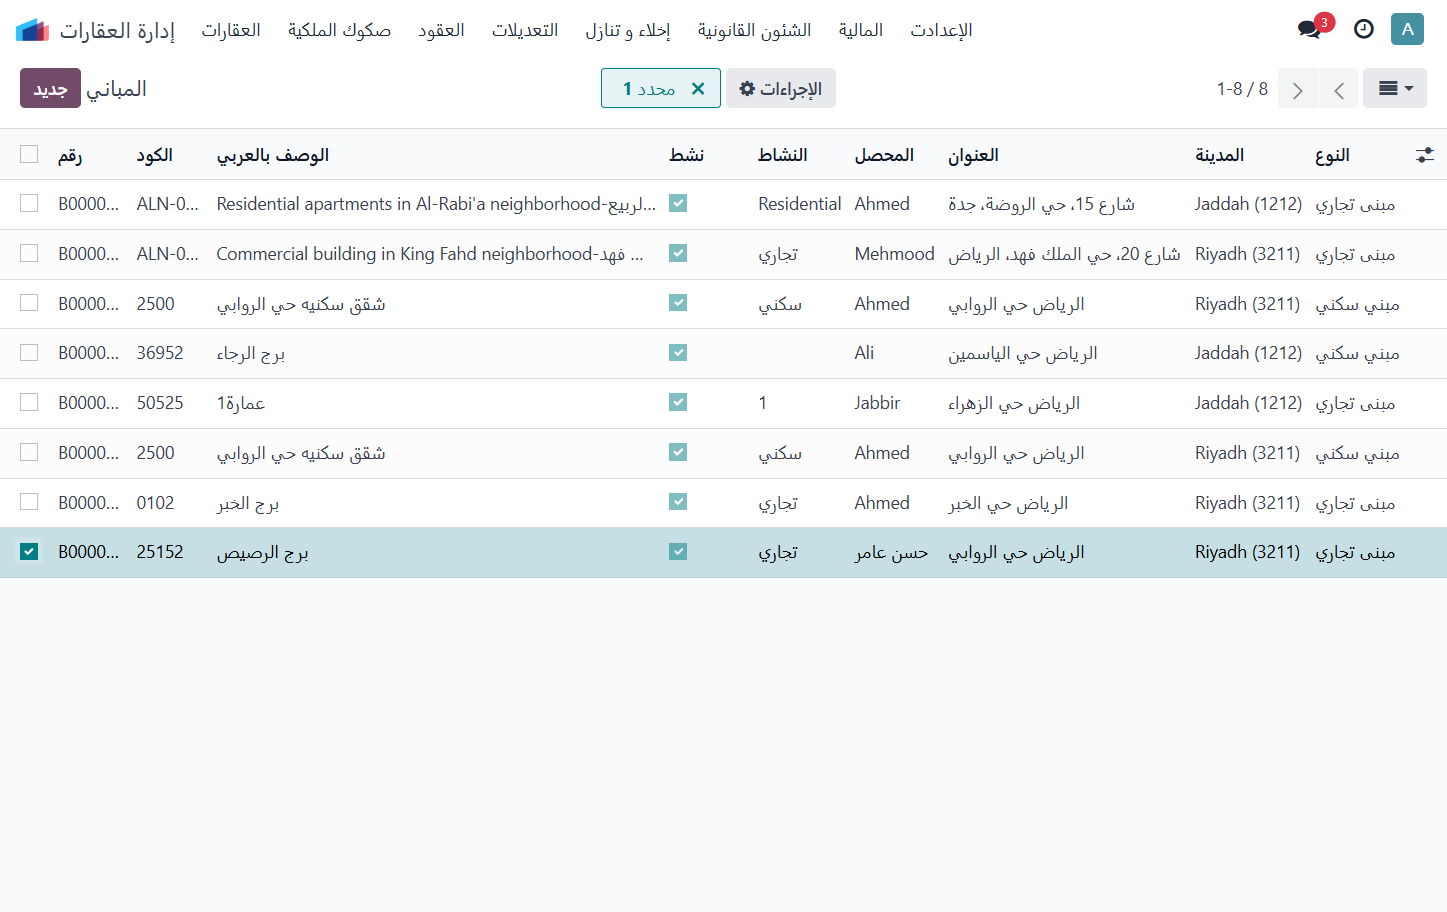This screenshot has height=912, width=1447.
Task: Select row checkbox for عمارة1
Action: (29, 402)
